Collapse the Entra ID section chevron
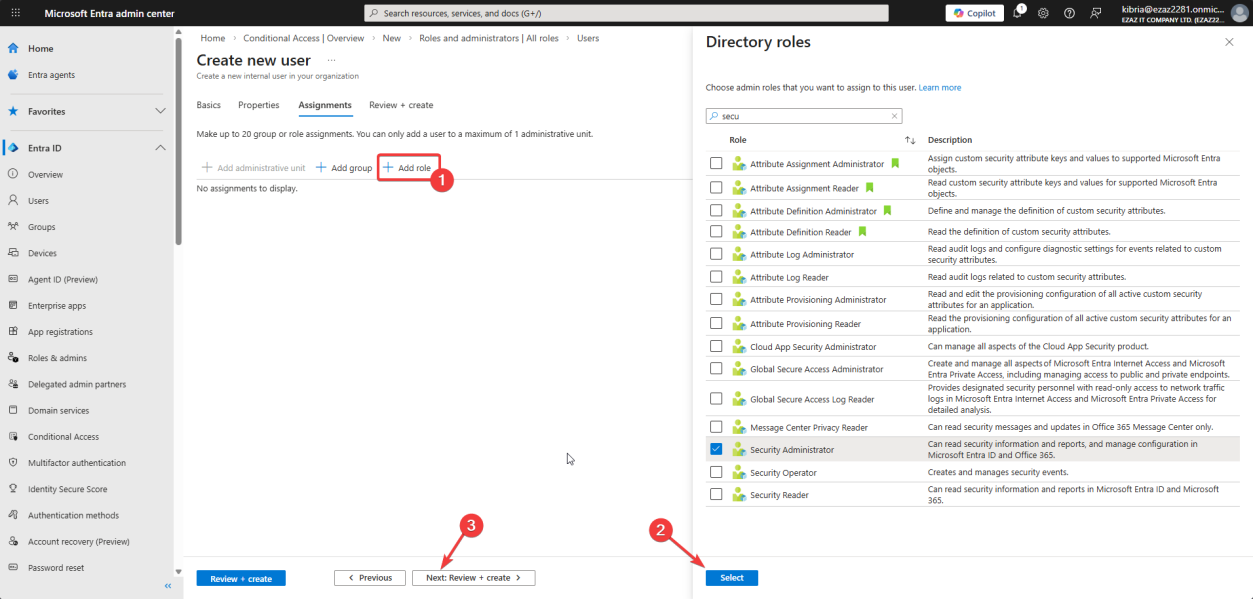Screen dimensions: 1253x599 [x=160, y=148]
